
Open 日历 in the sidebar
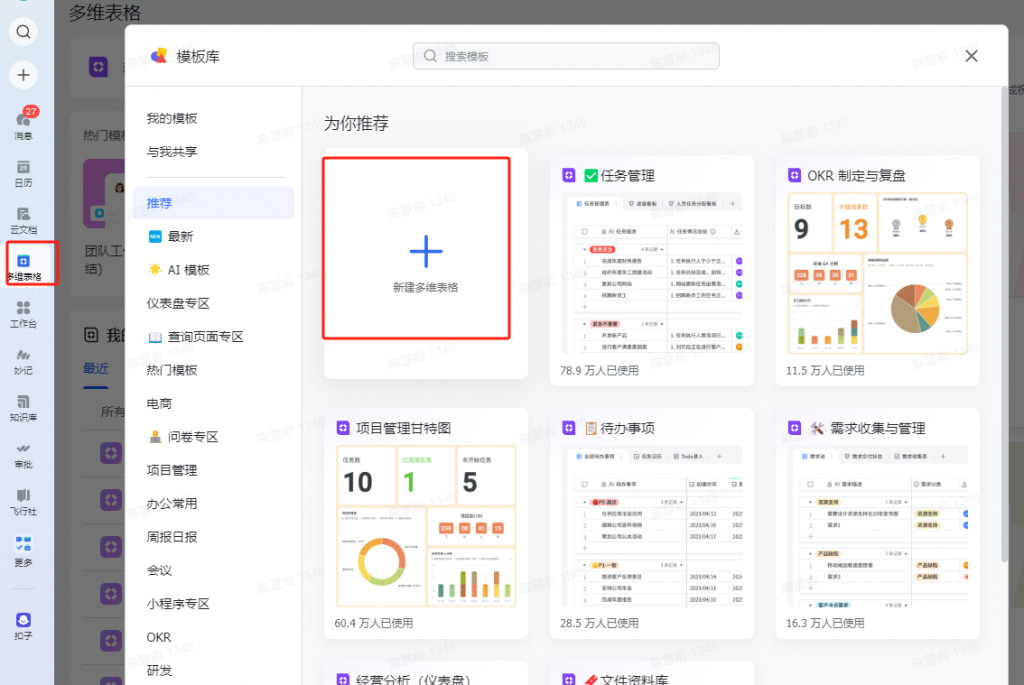tap(24, 173)
